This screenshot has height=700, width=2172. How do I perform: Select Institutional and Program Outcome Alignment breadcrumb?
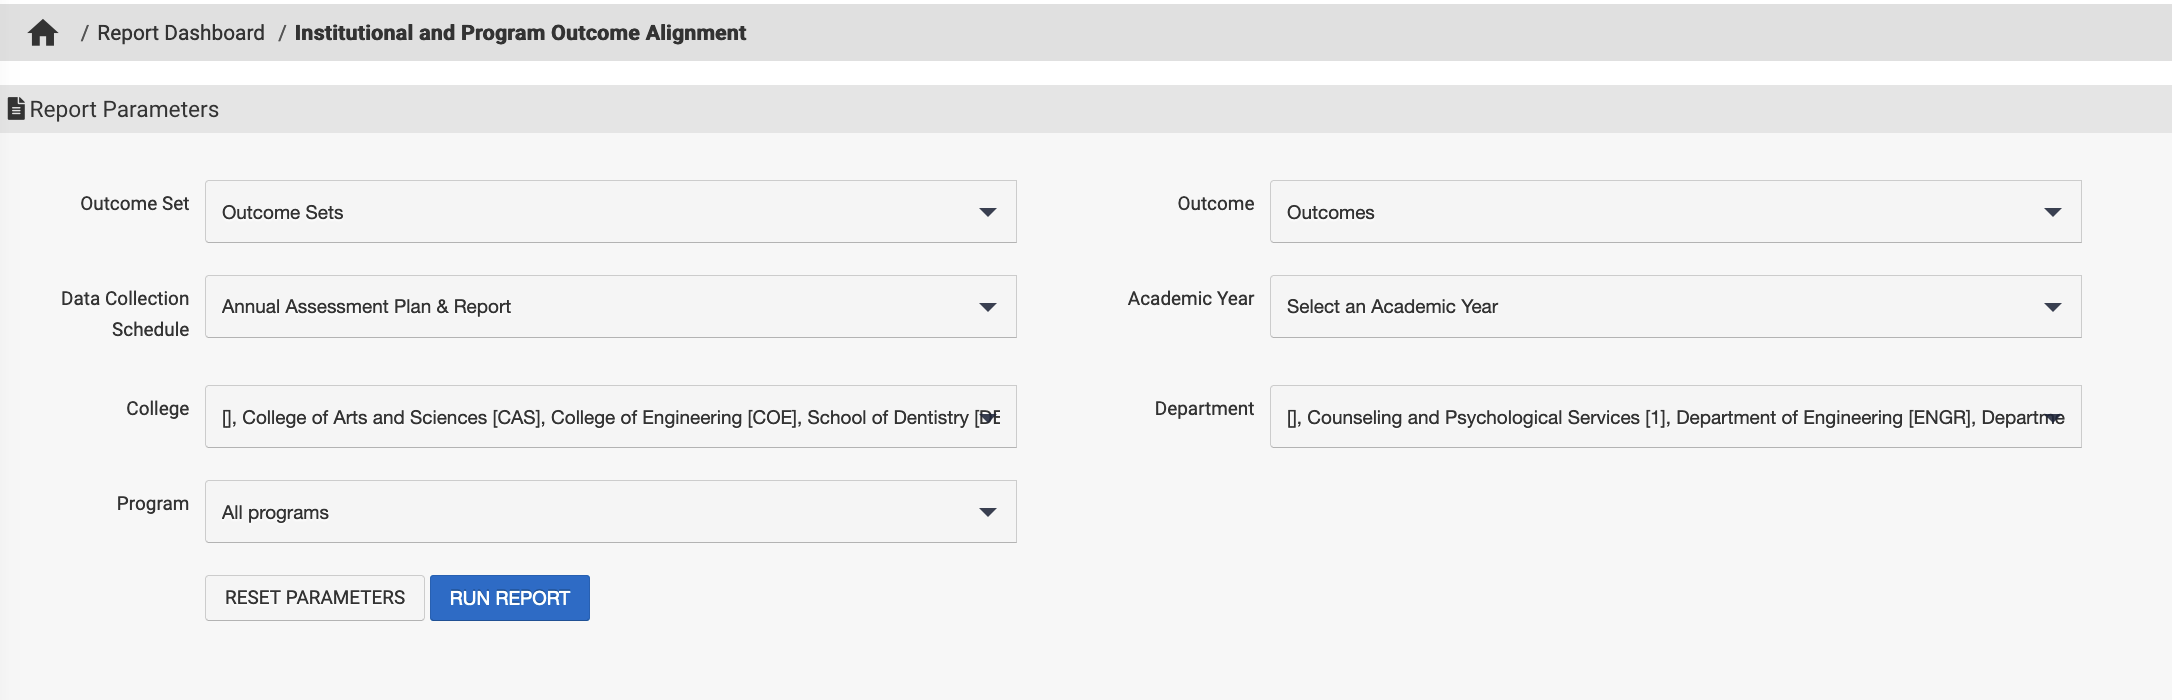[x=520, y=33]
